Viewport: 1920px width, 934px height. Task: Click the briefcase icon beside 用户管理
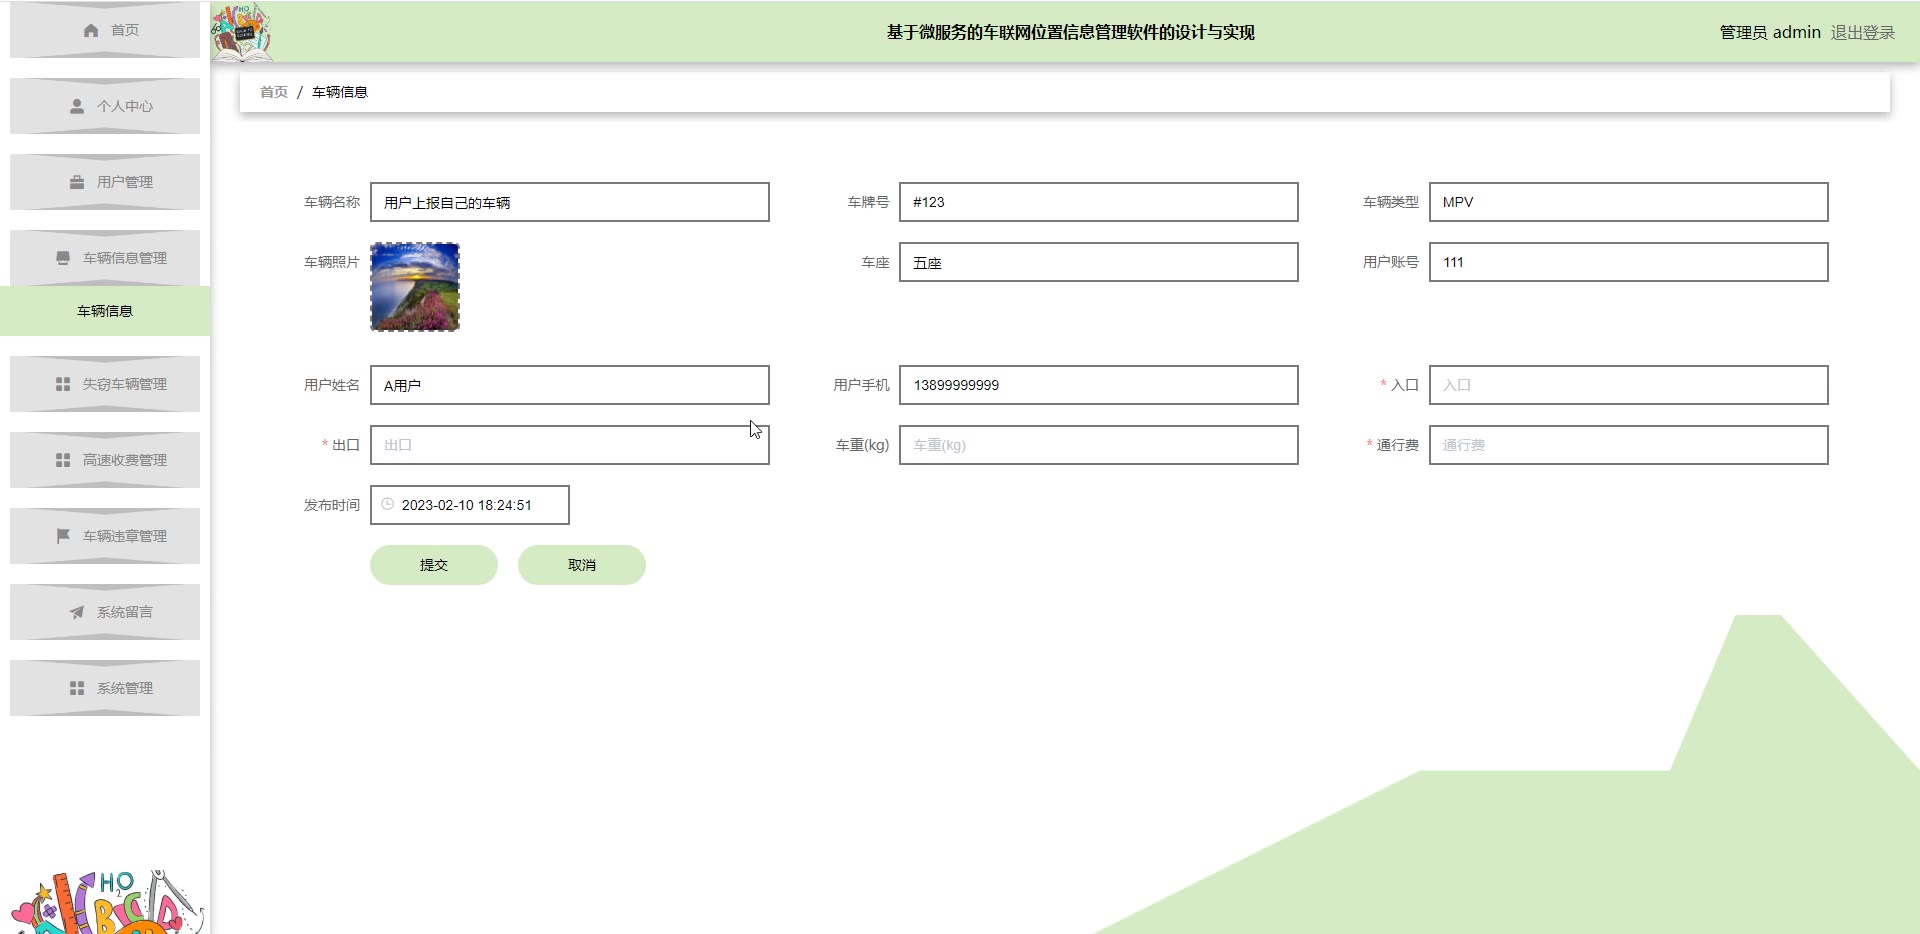(x=77, y=182)
